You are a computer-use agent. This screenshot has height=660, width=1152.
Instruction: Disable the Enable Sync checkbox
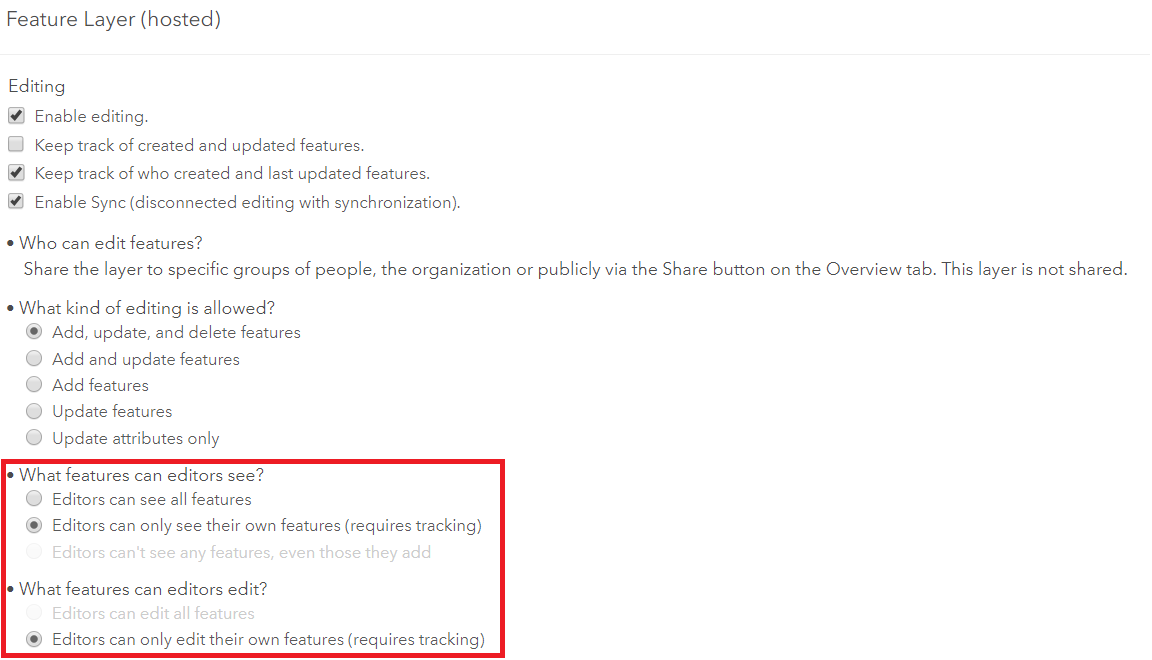[16, 202]
